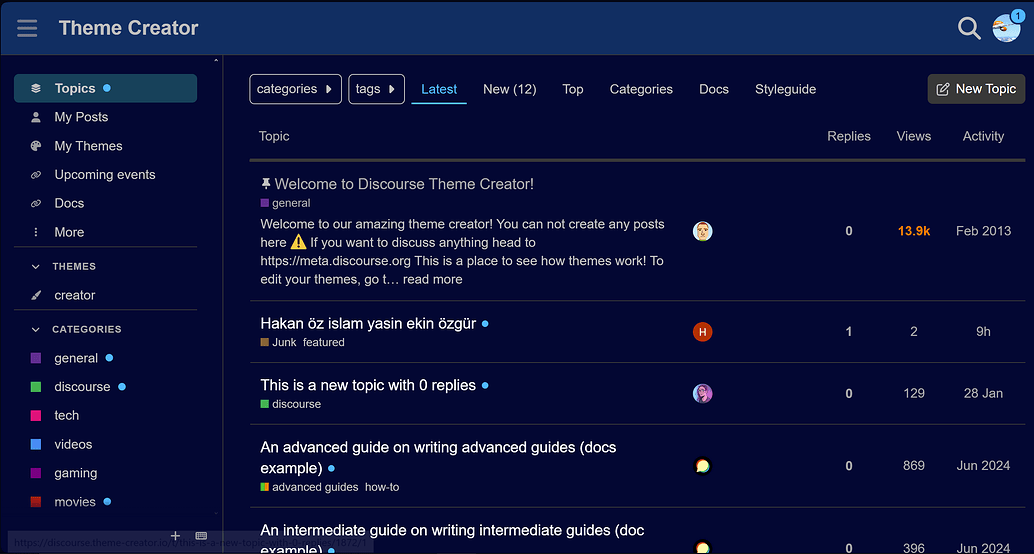Open the categories filter dropdown

tap(295, 89)
